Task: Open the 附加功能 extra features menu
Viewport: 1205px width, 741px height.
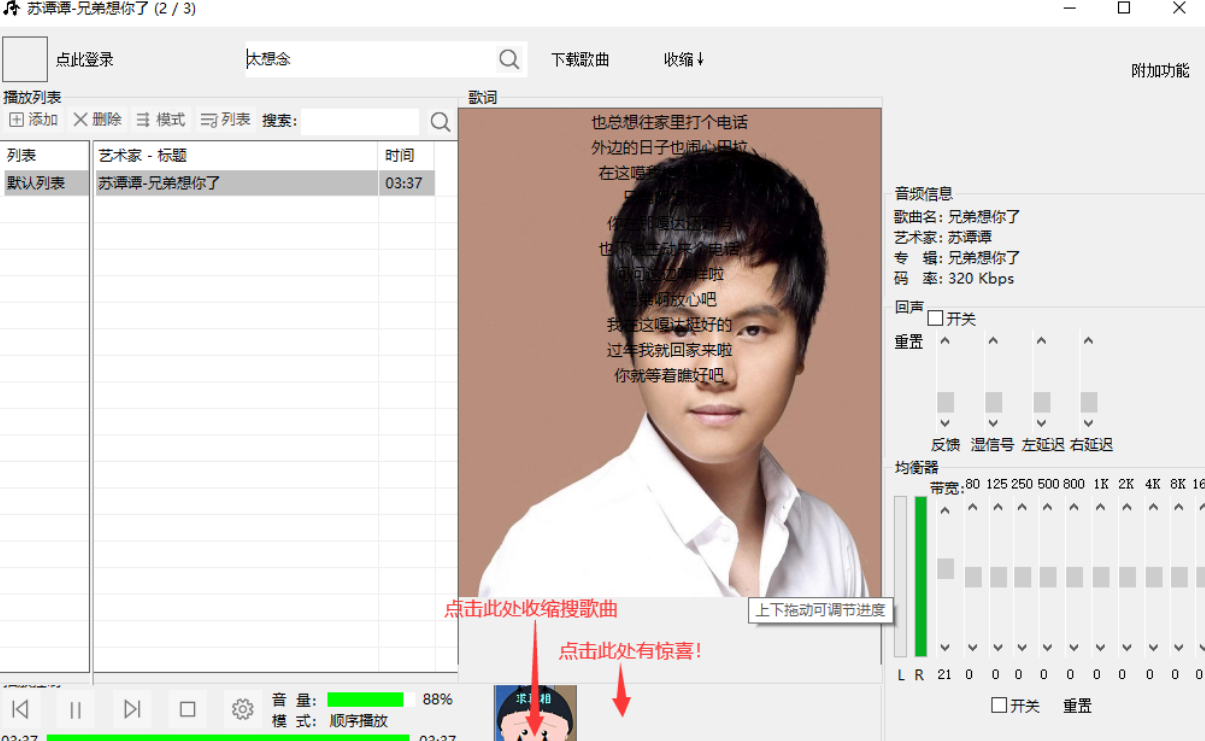Action: pyautogui.click(x=1160, y=71)
